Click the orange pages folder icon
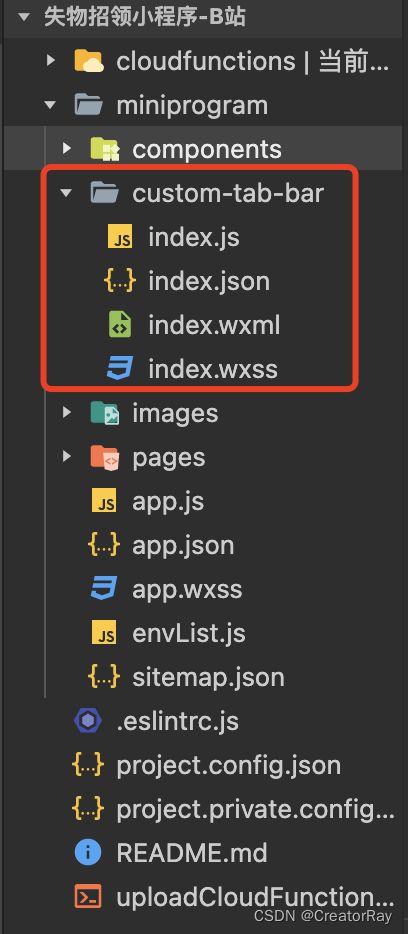Image resolution: width=408 pixels, height=934 pixels. [x=105, y=457]
